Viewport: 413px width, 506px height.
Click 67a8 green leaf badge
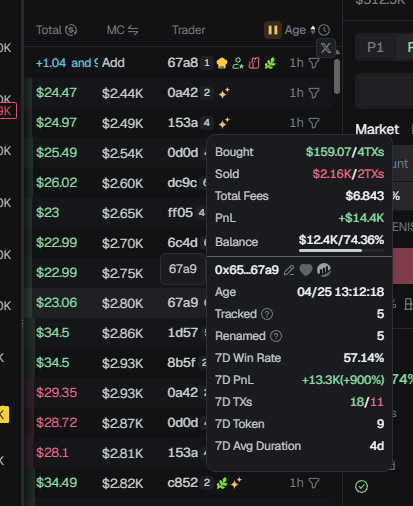click(270, 63)
